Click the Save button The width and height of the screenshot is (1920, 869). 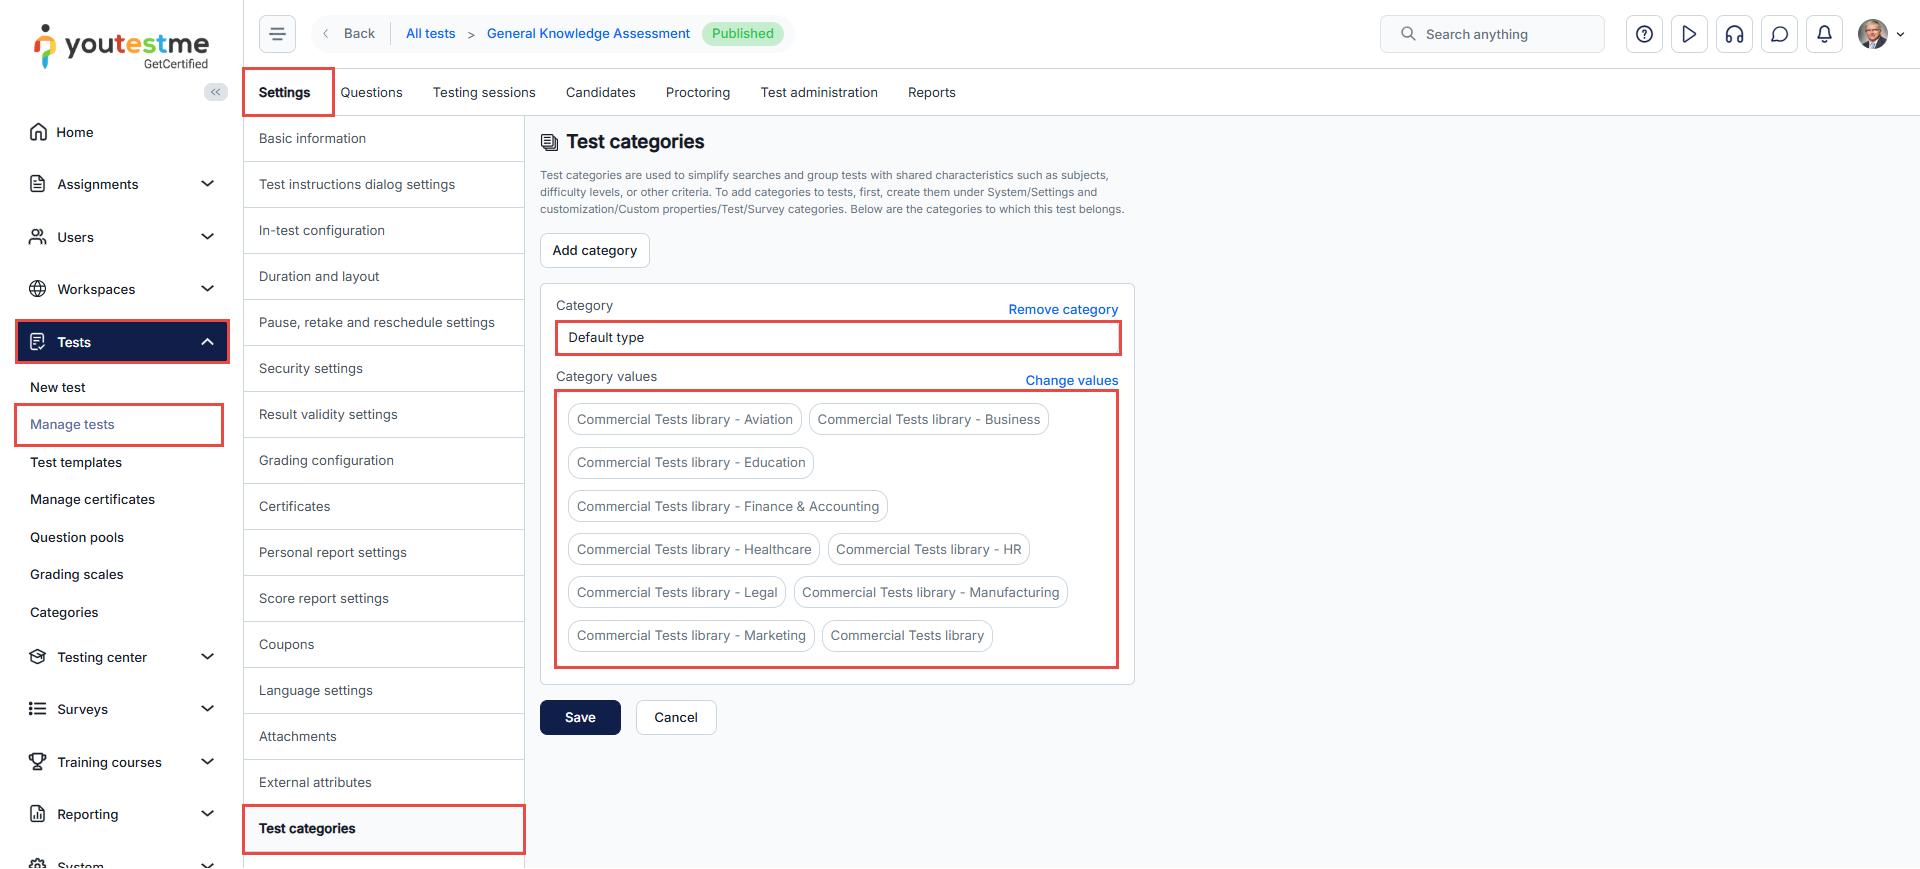[x=580, y=718]
